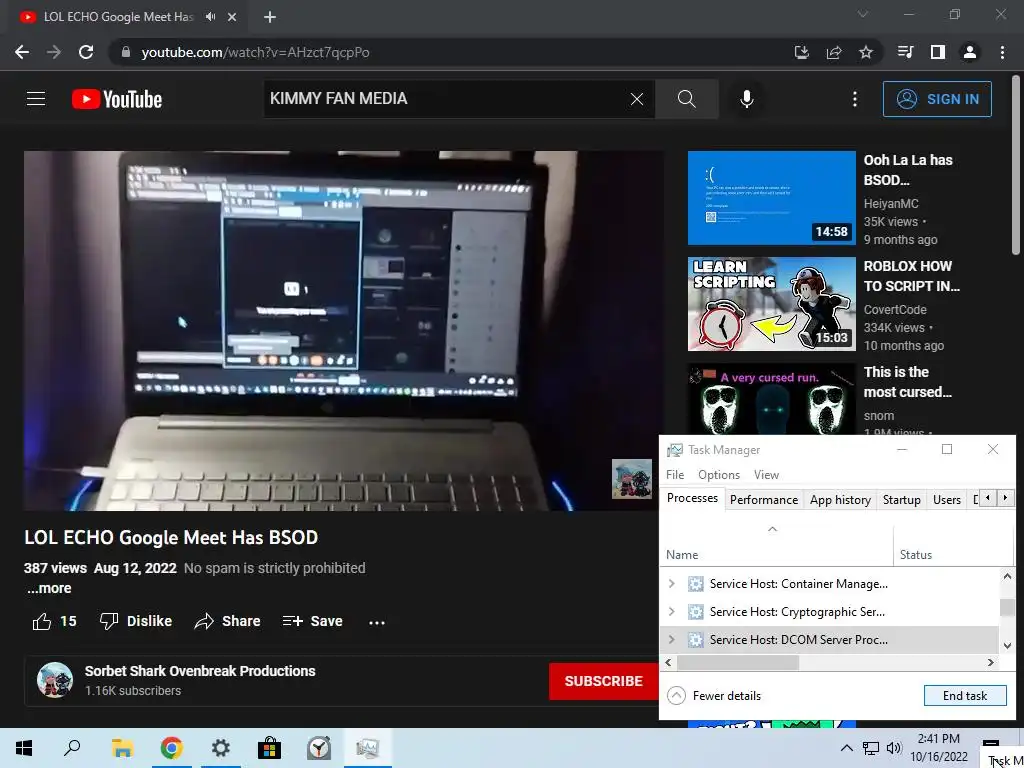Open the Ooh La La has BSOD thumbnail
Image resolution: width=1024 pixels, height=768 pixels.
click(x=771, y=198)
